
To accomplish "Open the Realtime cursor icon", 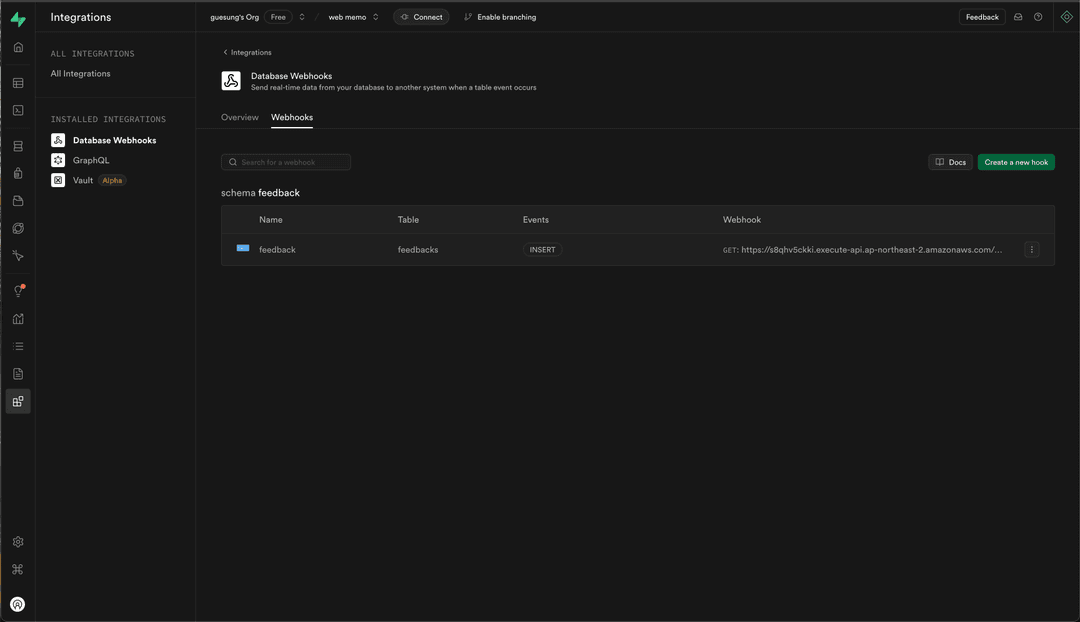I will click(x=18, y=256).
